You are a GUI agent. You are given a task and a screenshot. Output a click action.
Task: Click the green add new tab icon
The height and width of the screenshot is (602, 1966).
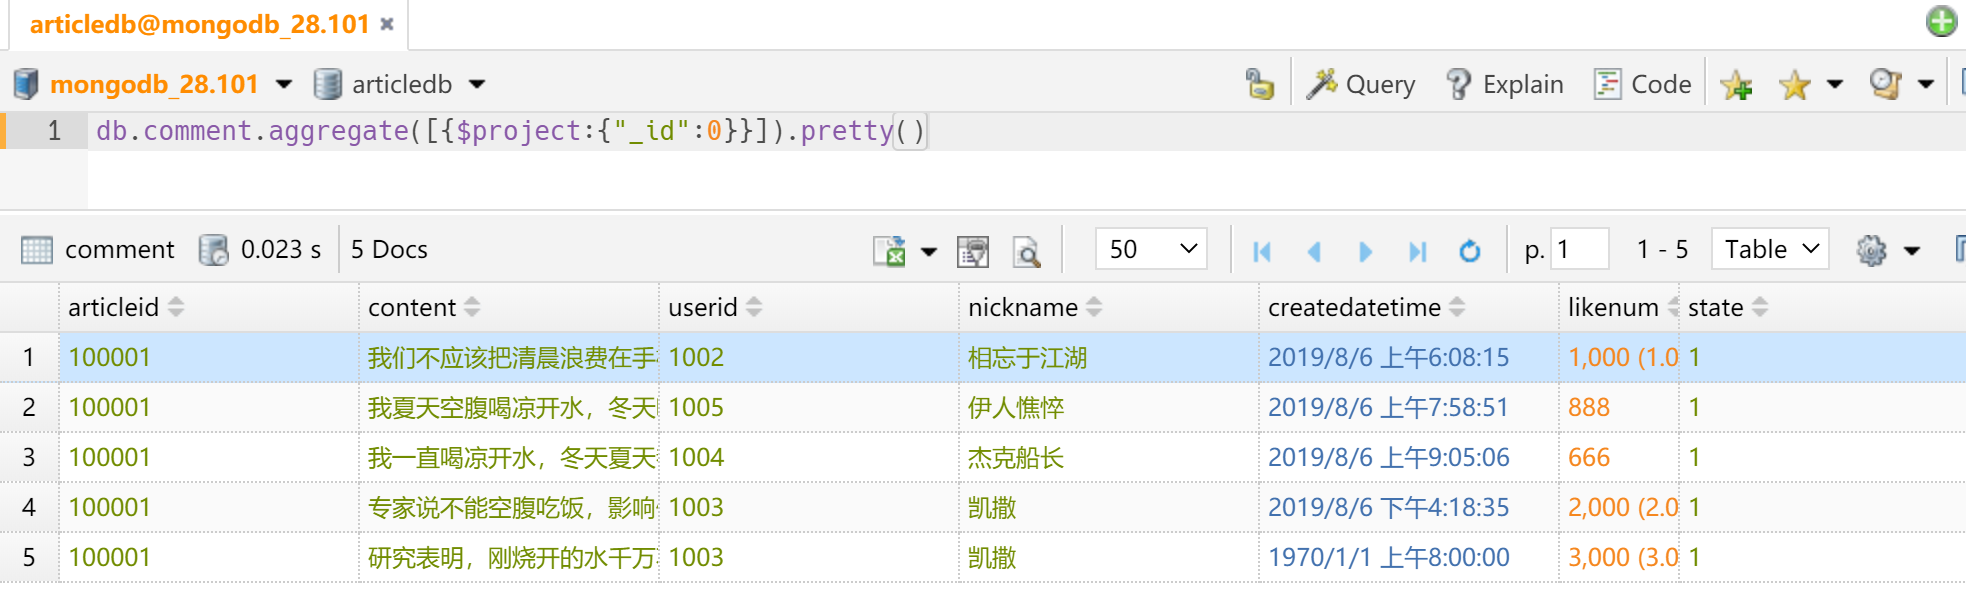pos(1941,21)
